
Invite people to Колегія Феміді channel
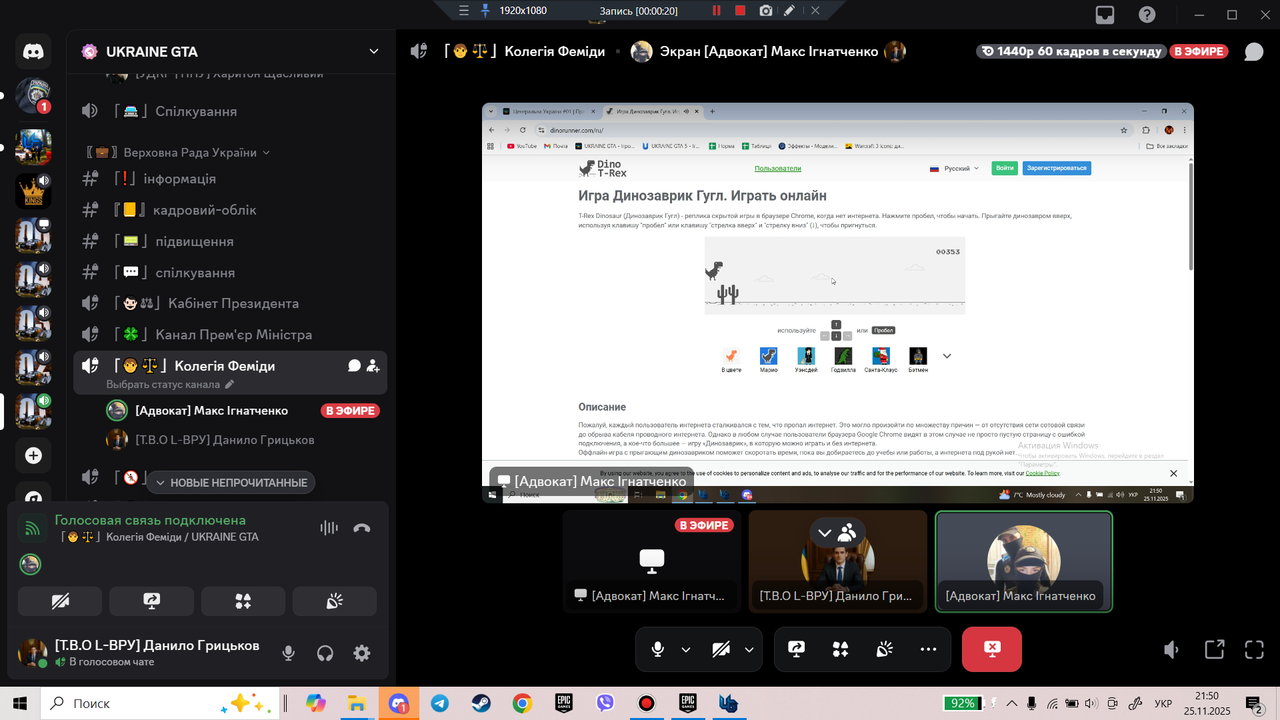[373, 366]
